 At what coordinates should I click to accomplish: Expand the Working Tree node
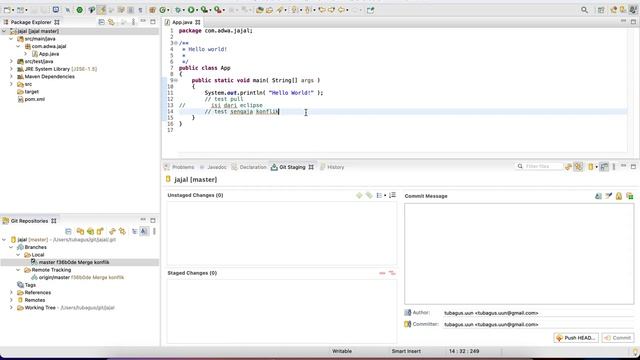[x=11, y=308]
